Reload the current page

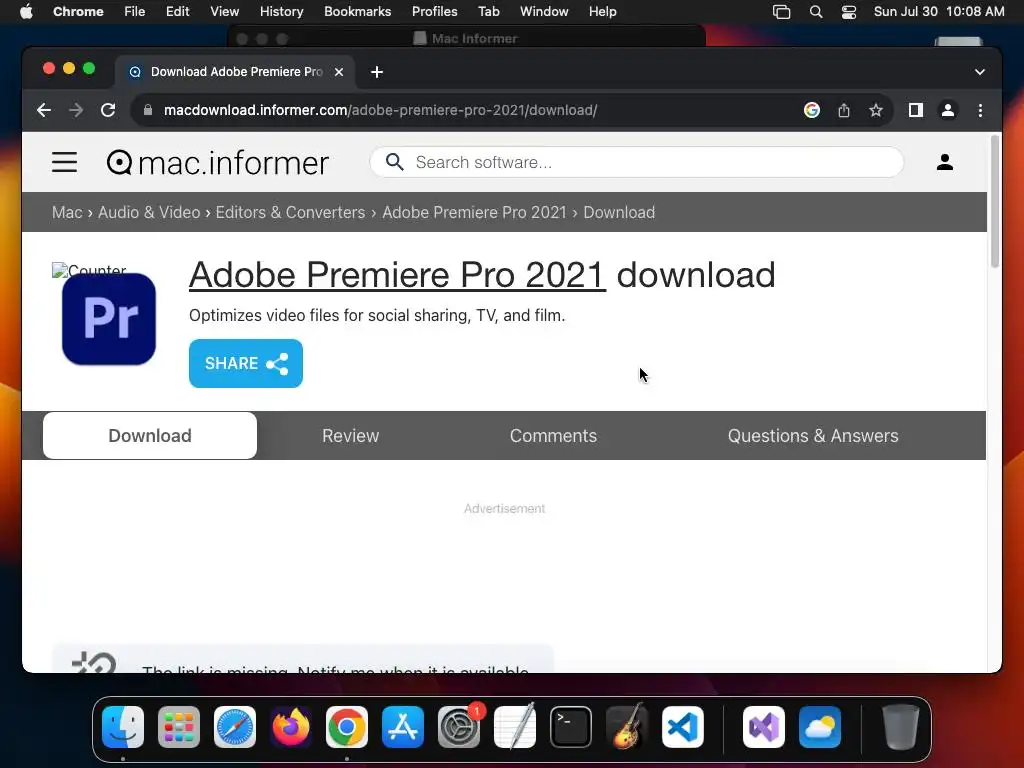click(108, 110)
